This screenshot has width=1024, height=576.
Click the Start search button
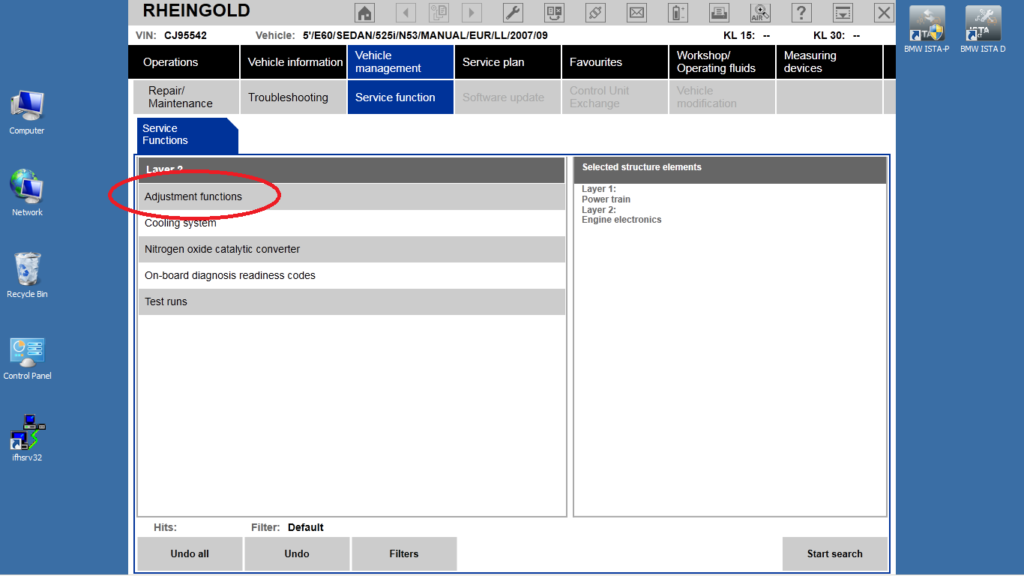835,554
